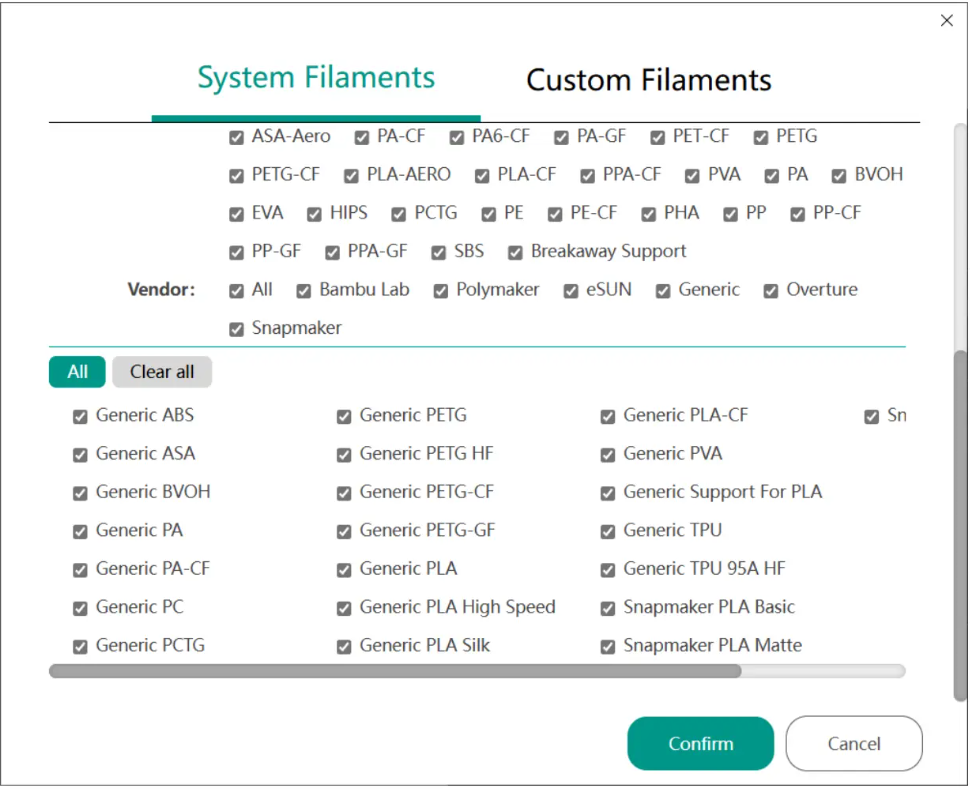The image size is (970, 789).
Task: Toggle the eSUN vendor checkbox
Action: 571,291
